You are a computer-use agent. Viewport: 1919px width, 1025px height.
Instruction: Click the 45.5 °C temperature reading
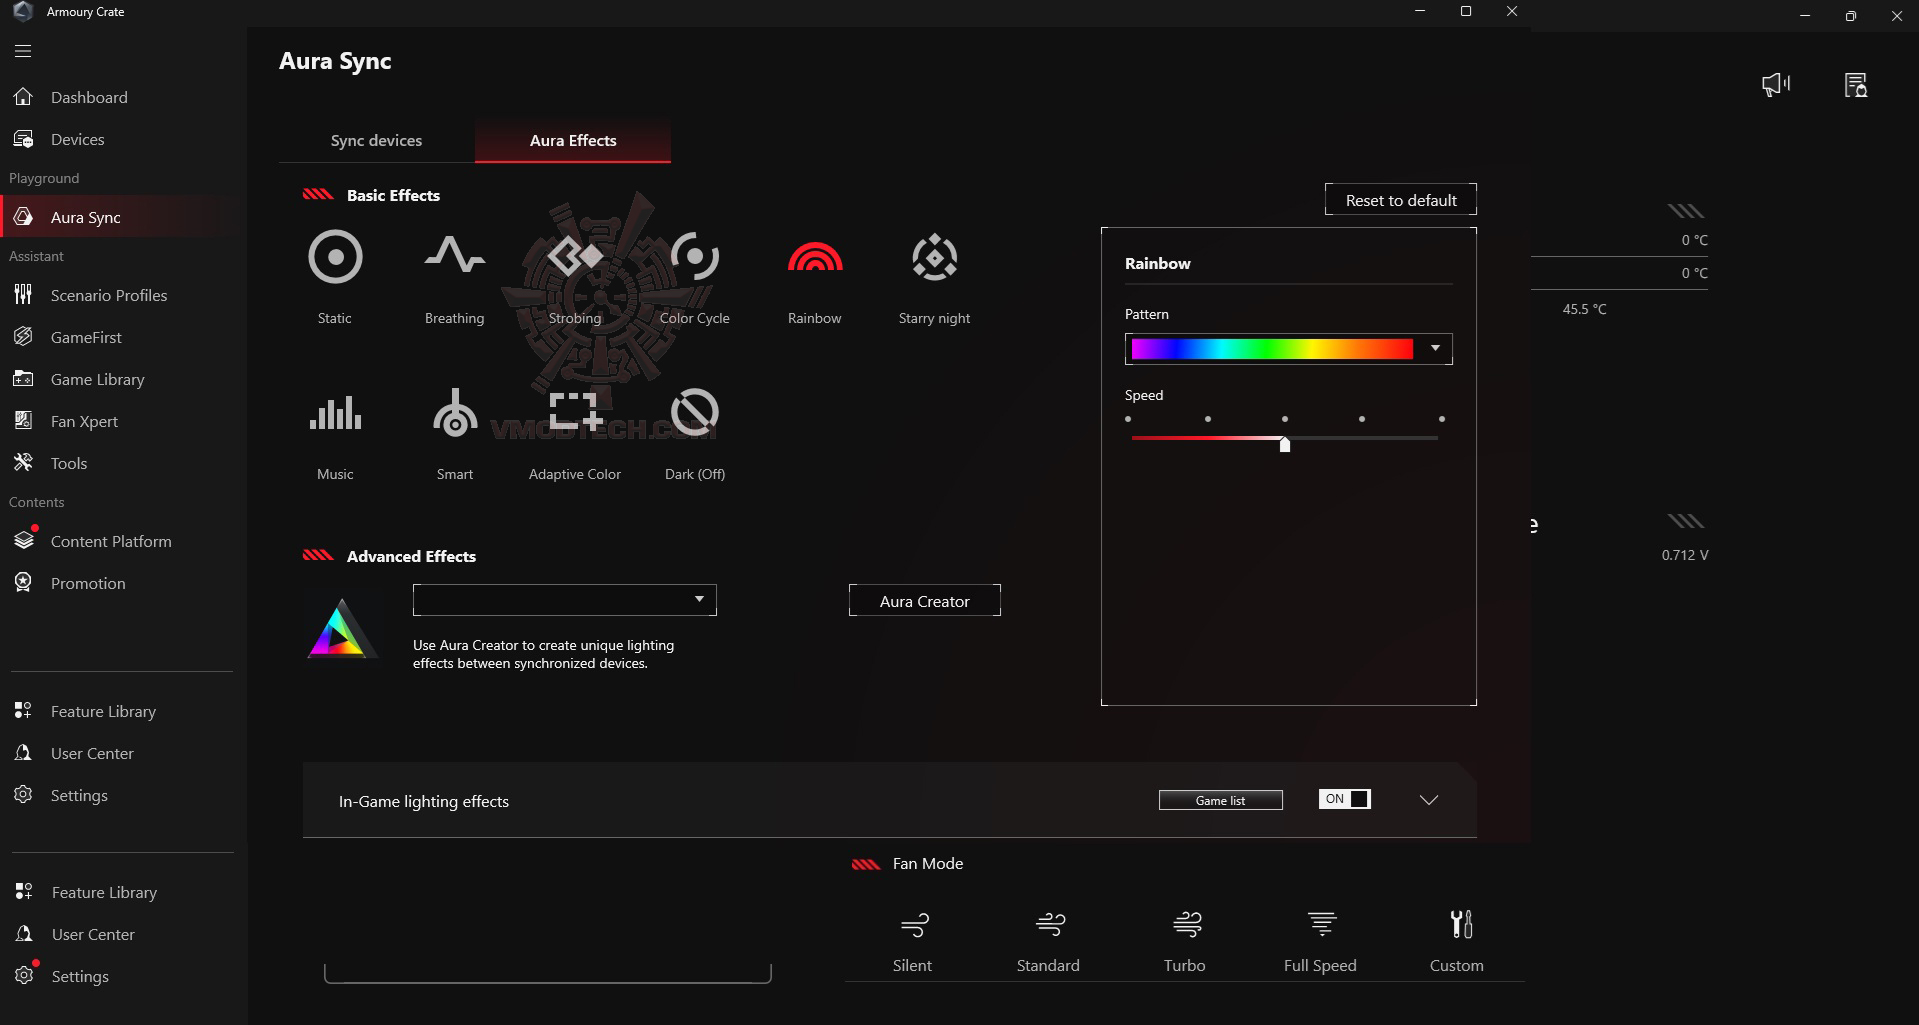1585,309
